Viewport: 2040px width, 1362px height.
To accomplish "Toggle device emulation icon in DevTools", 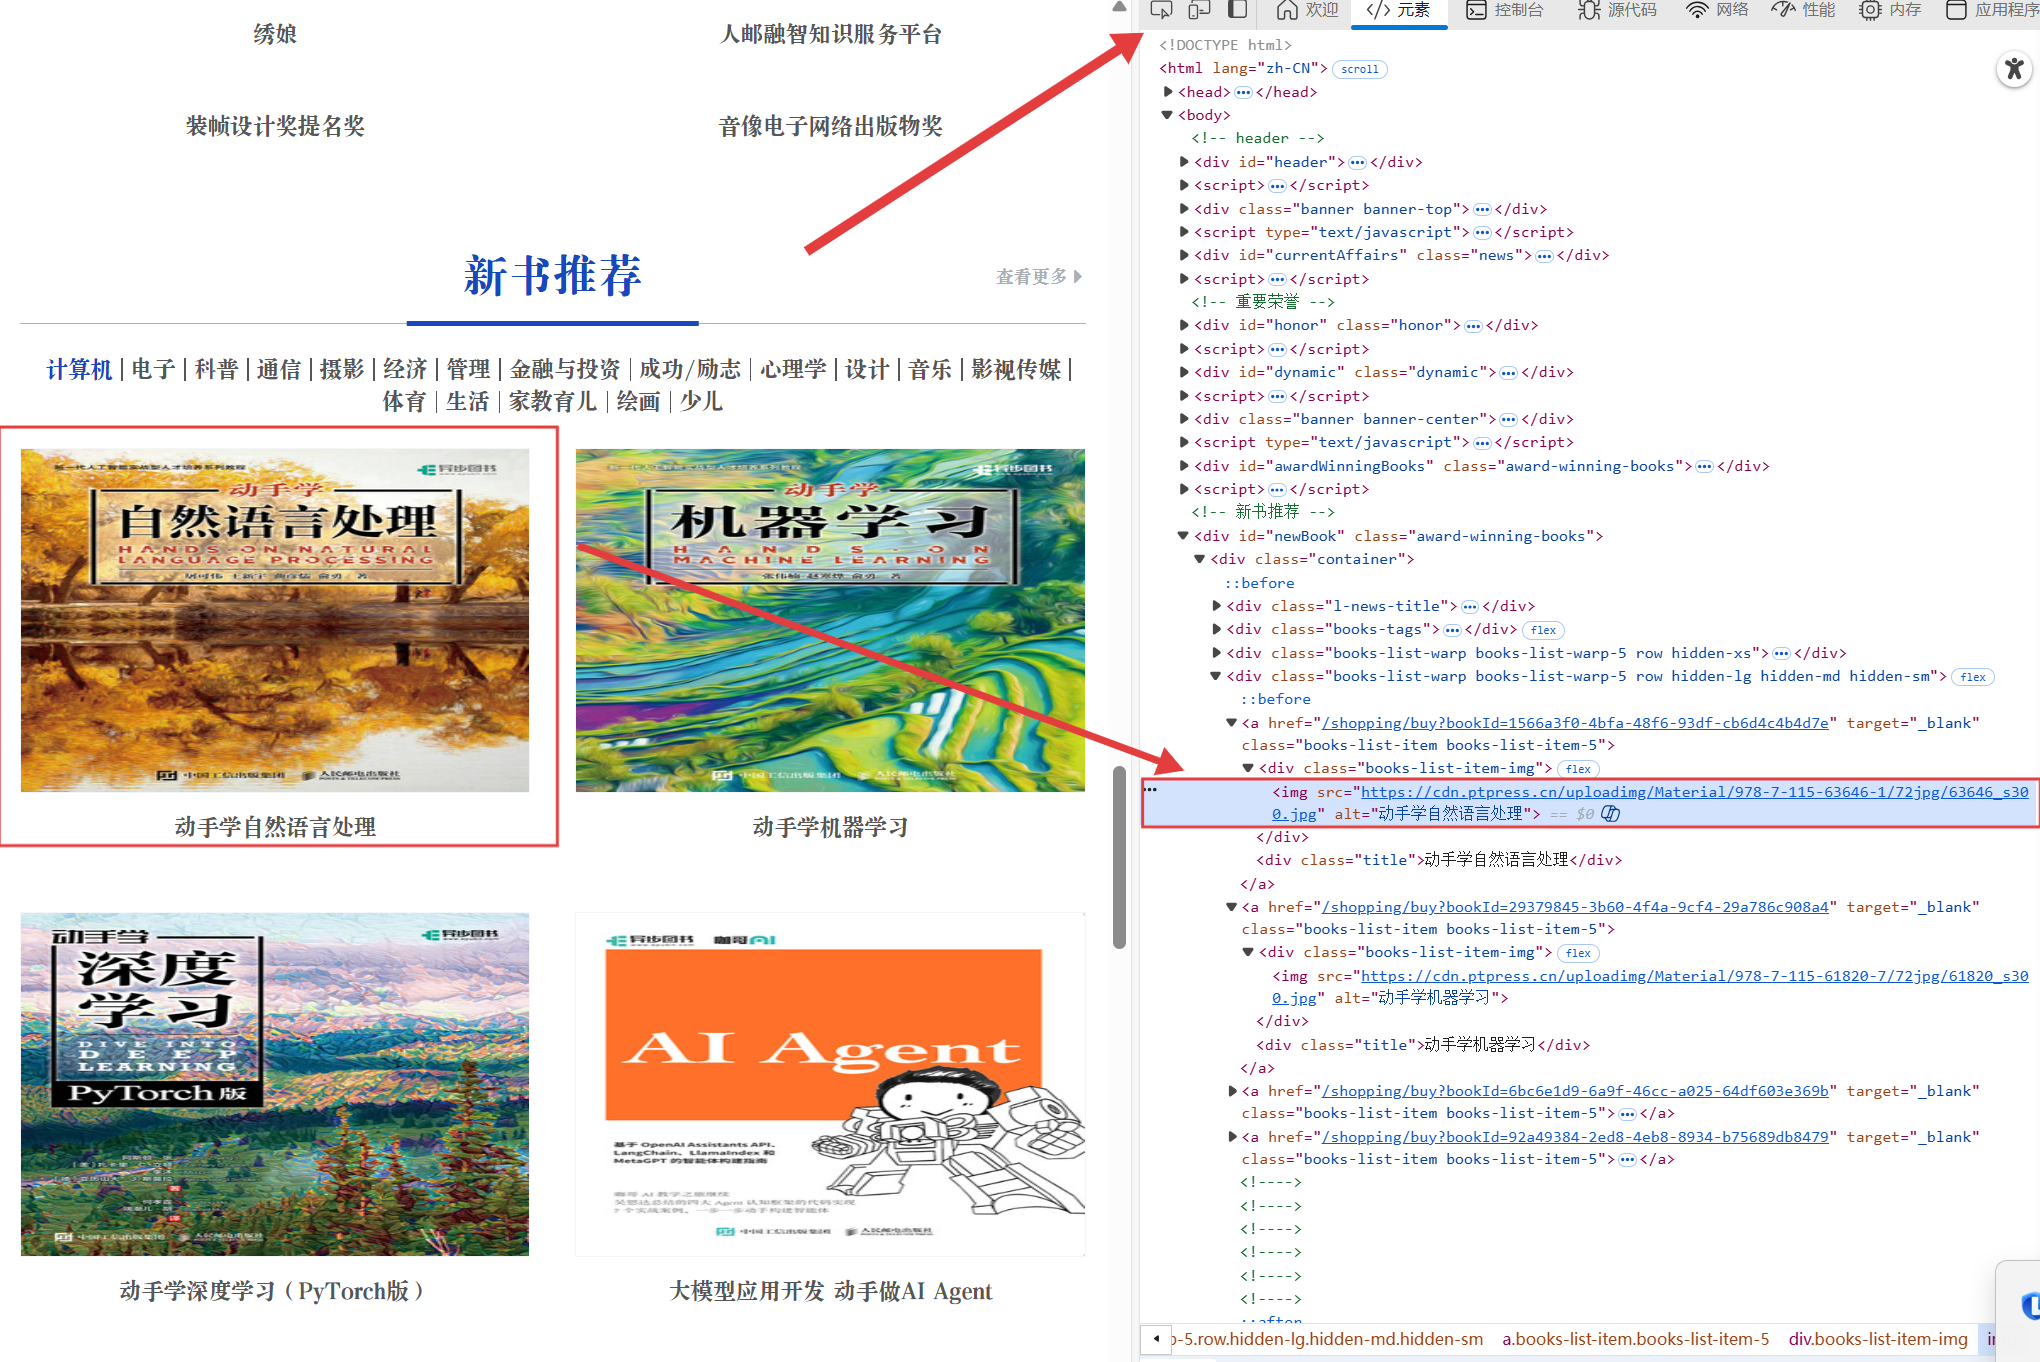I will (1199, 10).
